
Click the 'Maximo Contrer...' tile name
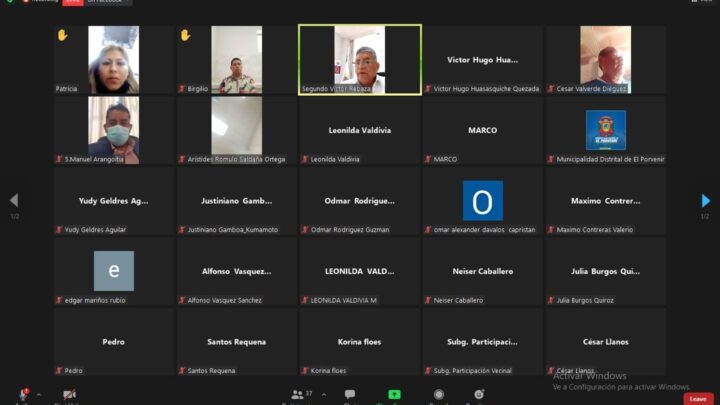606,201
